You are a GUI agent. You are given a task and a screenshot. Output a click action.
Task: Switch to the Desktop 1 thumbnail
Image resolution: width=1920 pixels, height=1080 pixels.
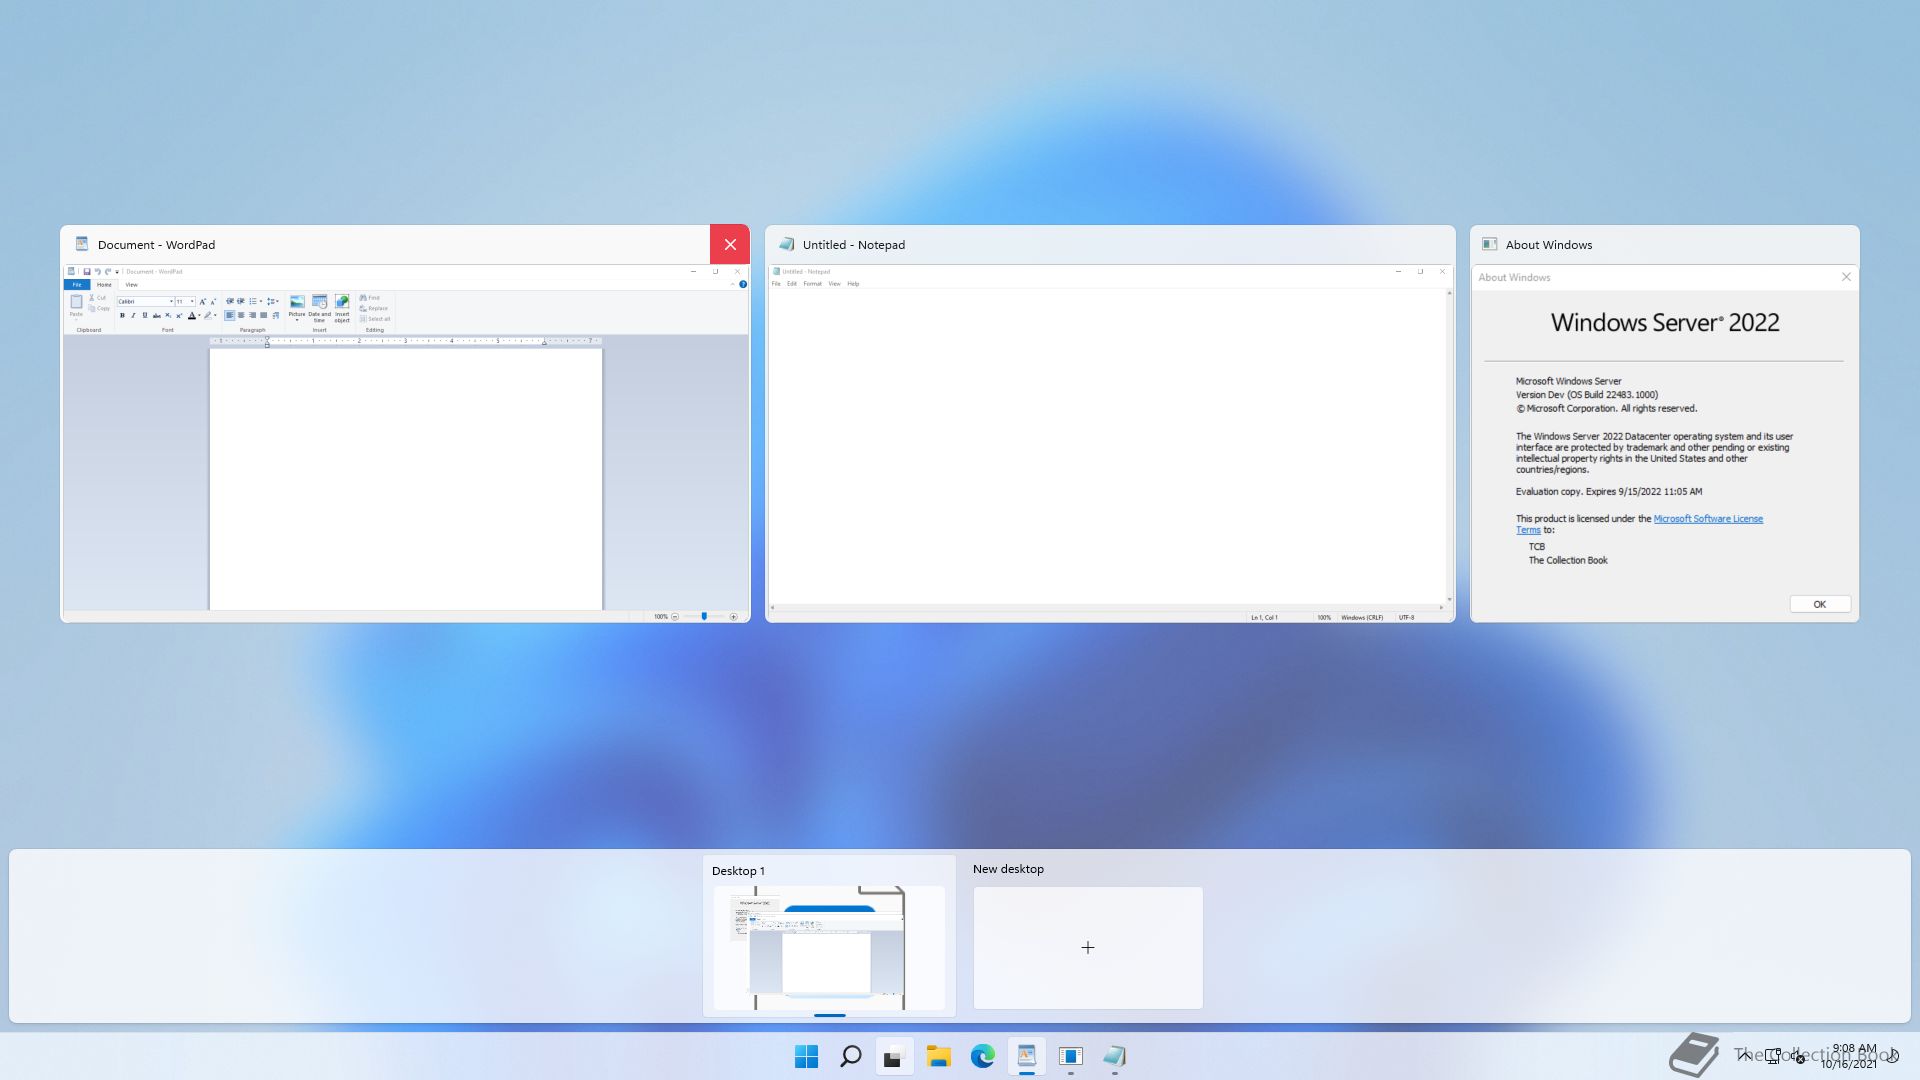(829, 947)
